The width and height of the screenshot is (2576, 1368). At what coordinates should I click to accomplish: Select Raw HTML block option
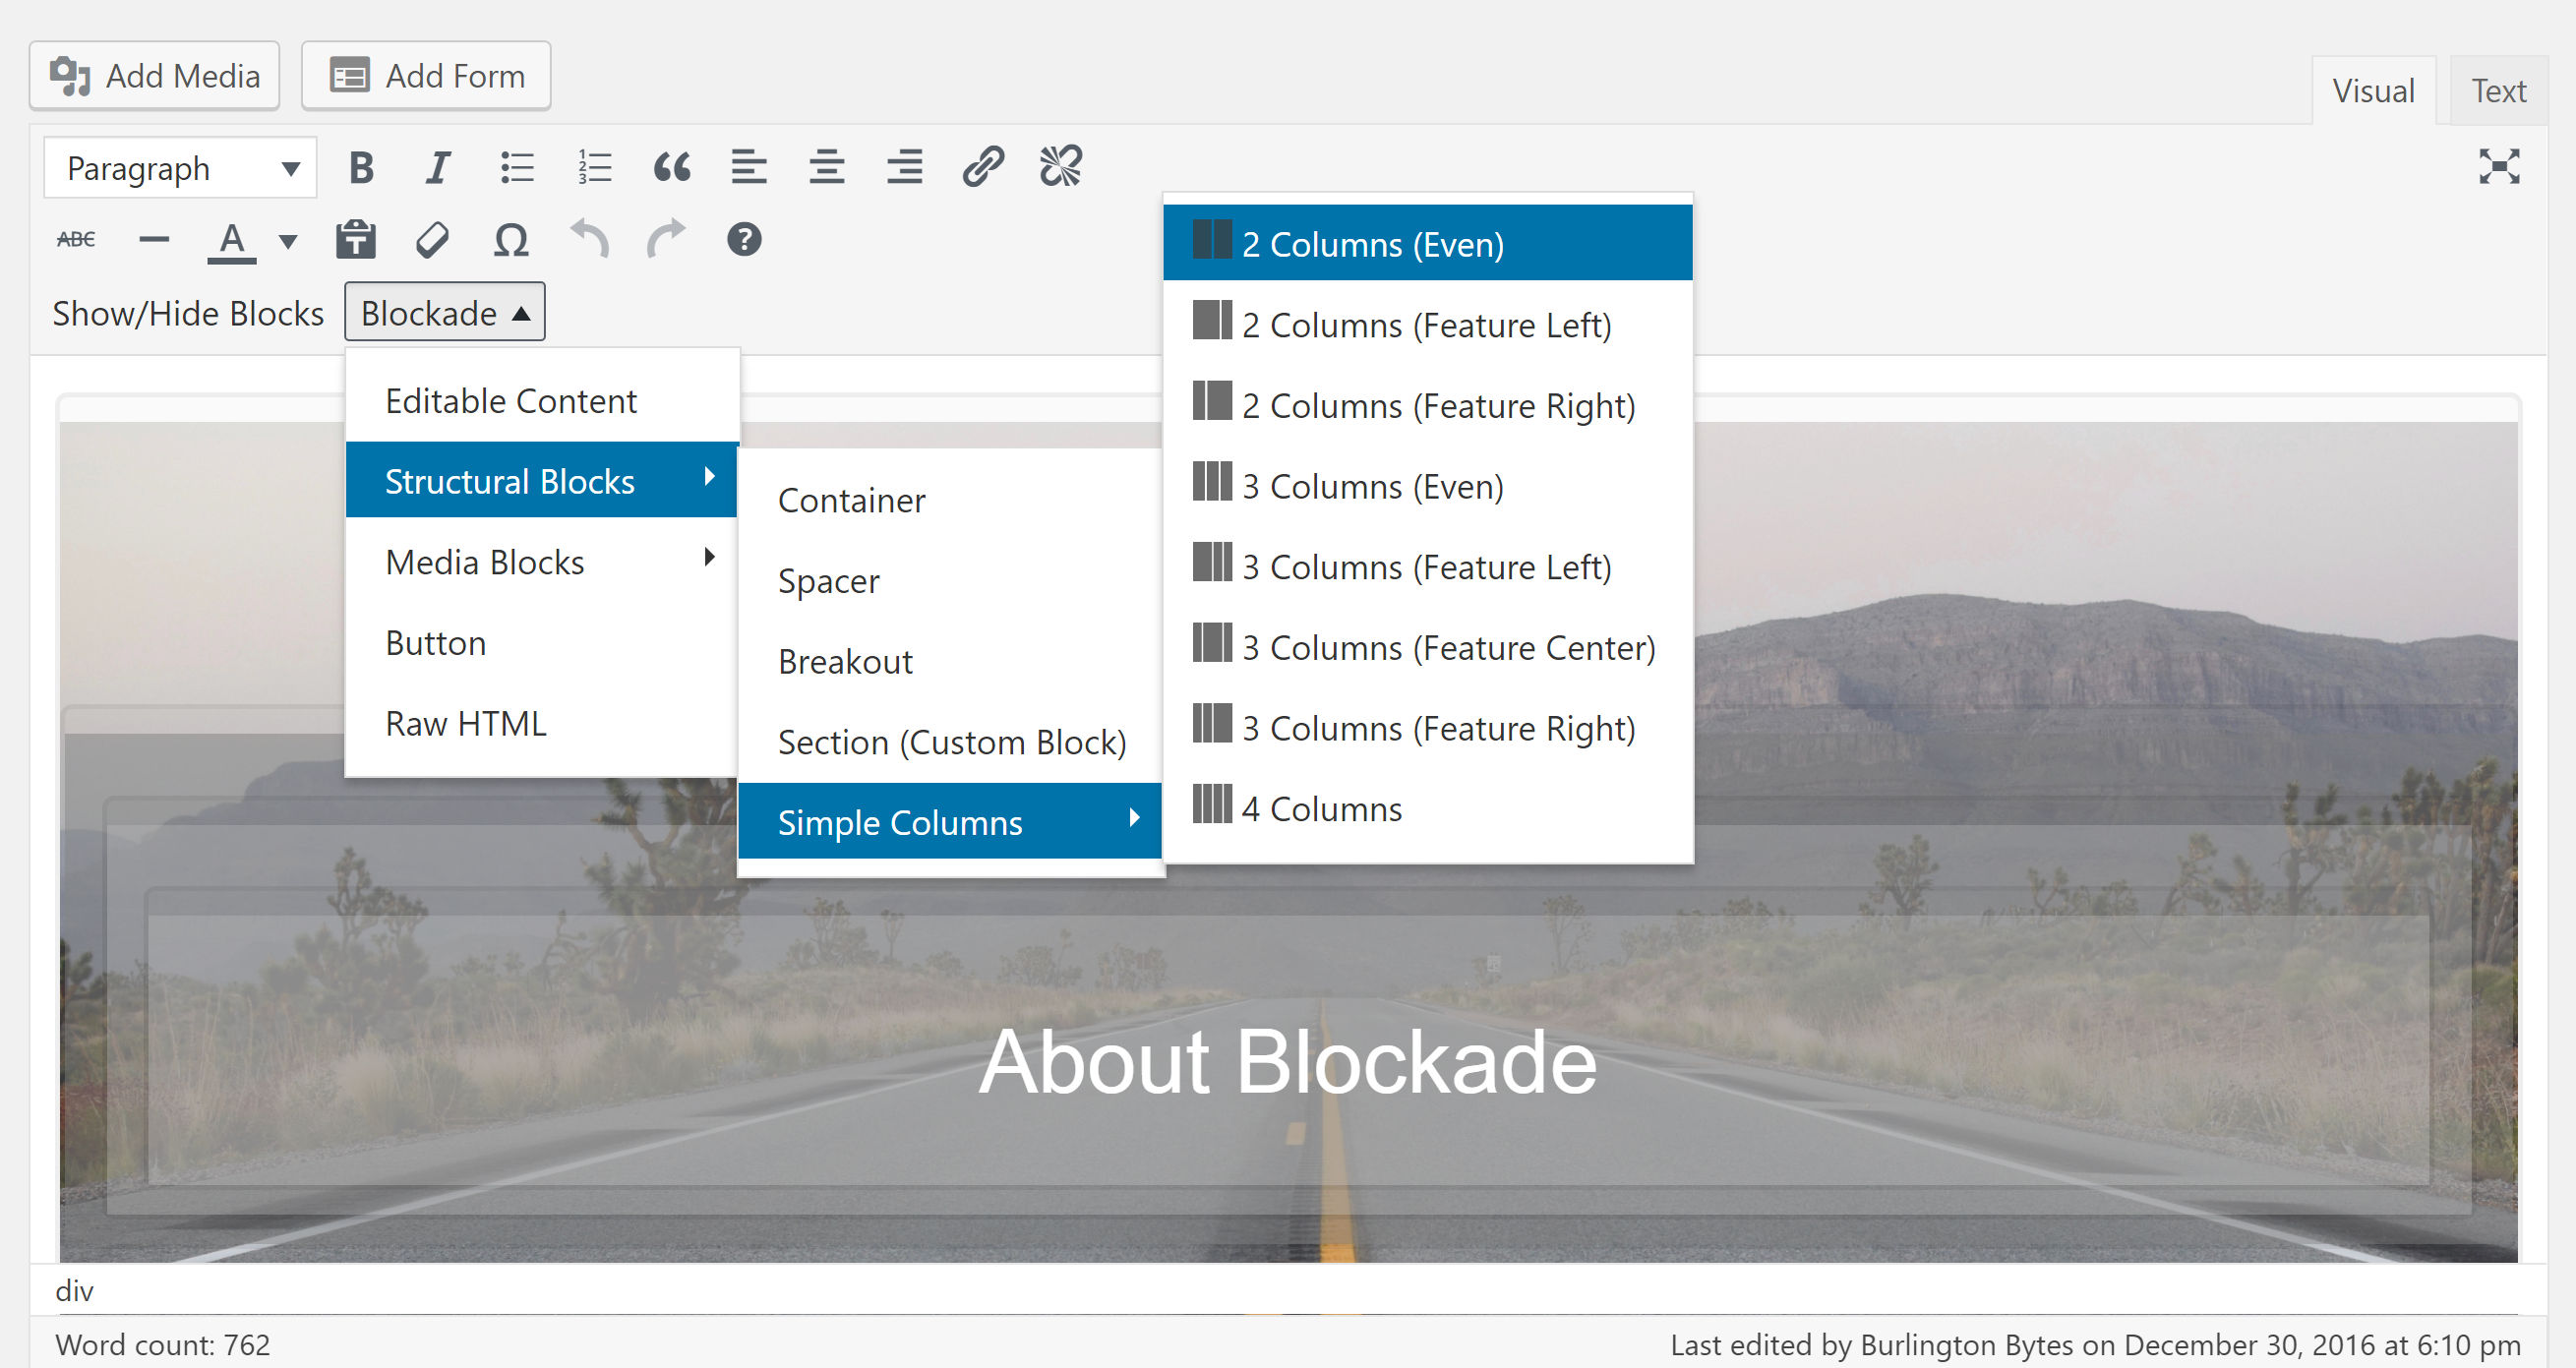pos(542,723)
